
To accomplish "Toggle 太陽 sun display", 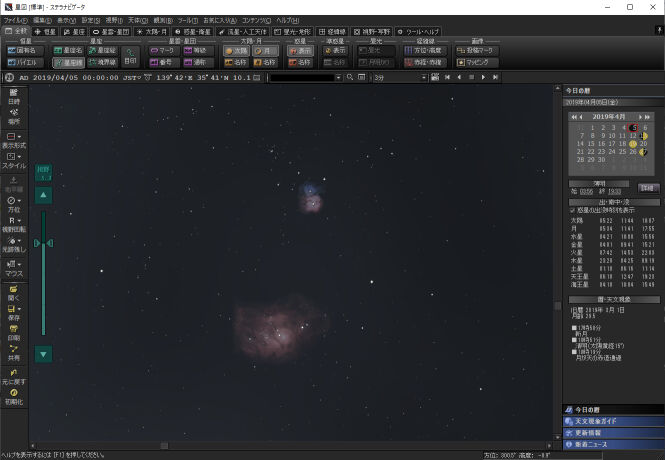I will [x=236, y=50].
